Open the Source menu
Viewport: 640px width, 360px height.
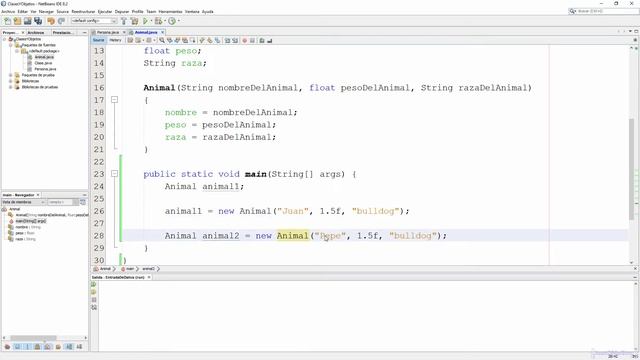[x=62, y=11]
